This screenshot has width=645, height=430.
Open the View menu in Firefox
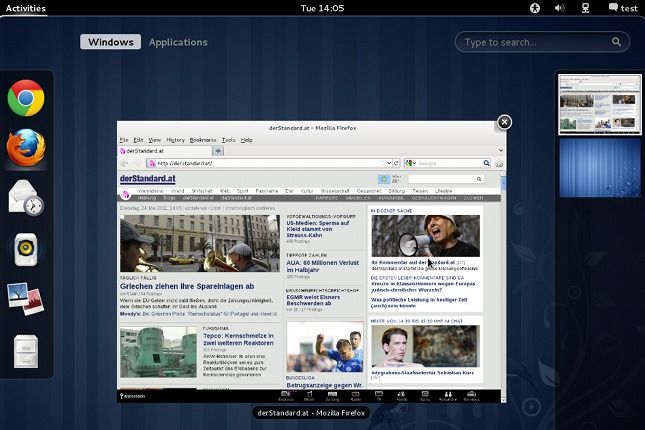155,140
